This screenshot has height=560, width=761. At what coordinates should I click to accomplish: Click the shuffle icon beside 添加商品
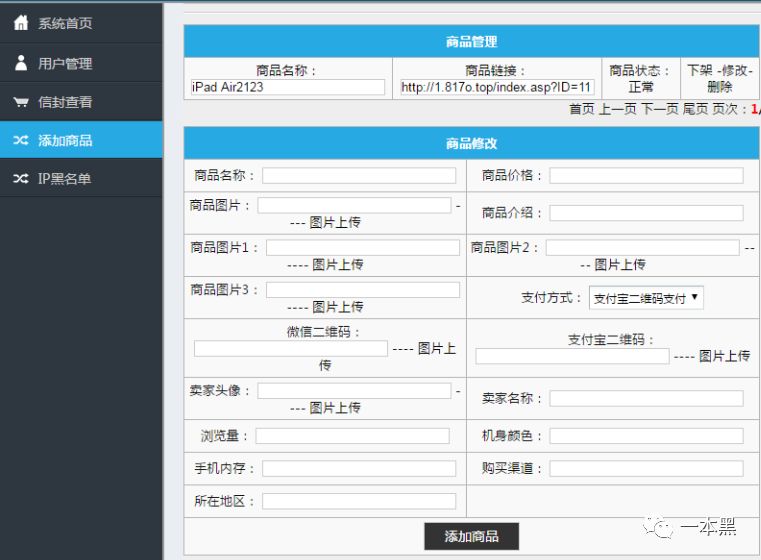click(21, 140)
